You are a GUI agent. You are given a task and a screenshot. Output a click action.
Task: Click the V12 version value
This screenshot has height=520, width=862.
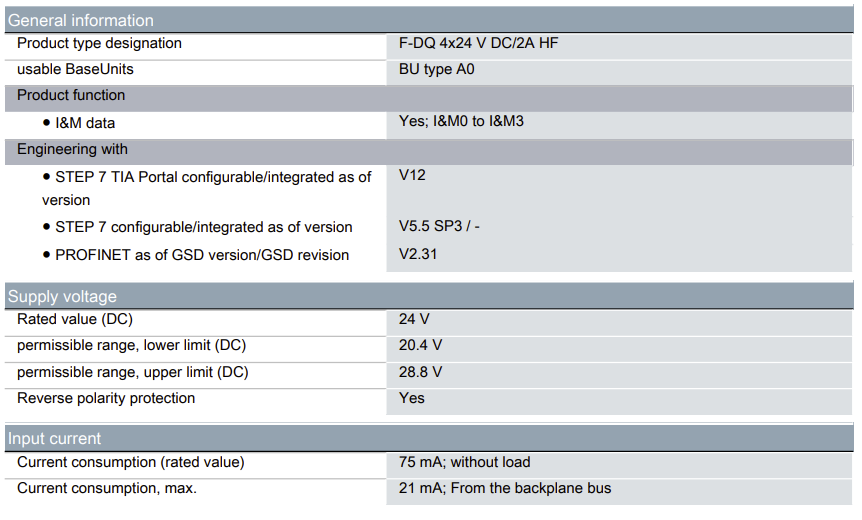pyautogui.click(x=412, y=176)
